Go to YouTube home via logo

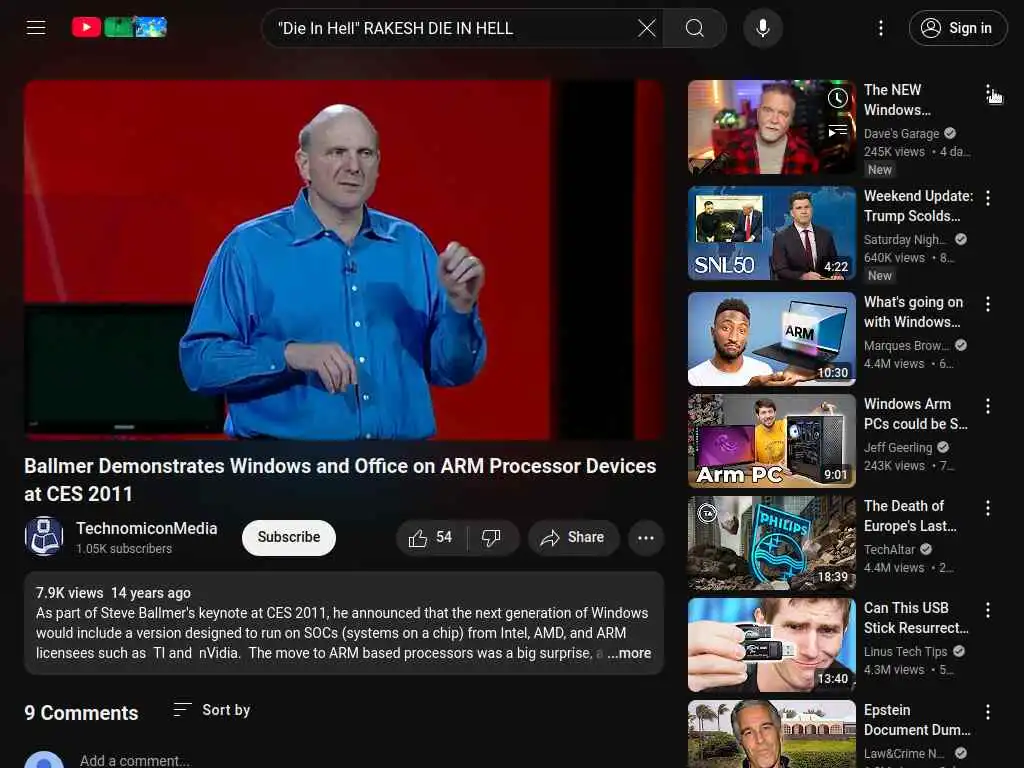coord(119,27)
